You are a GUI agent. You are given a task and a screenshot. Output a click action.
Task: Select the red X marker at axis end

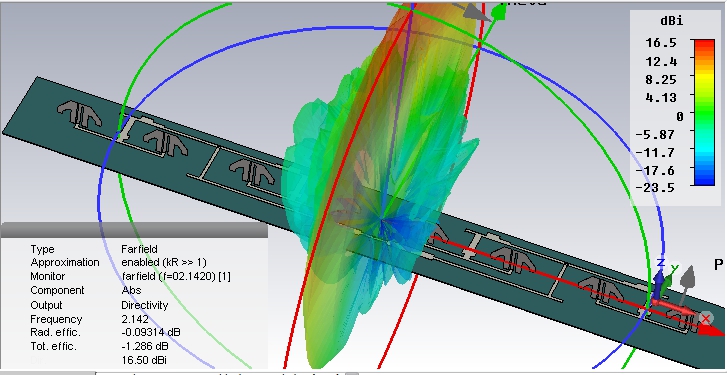pos(706,318)
